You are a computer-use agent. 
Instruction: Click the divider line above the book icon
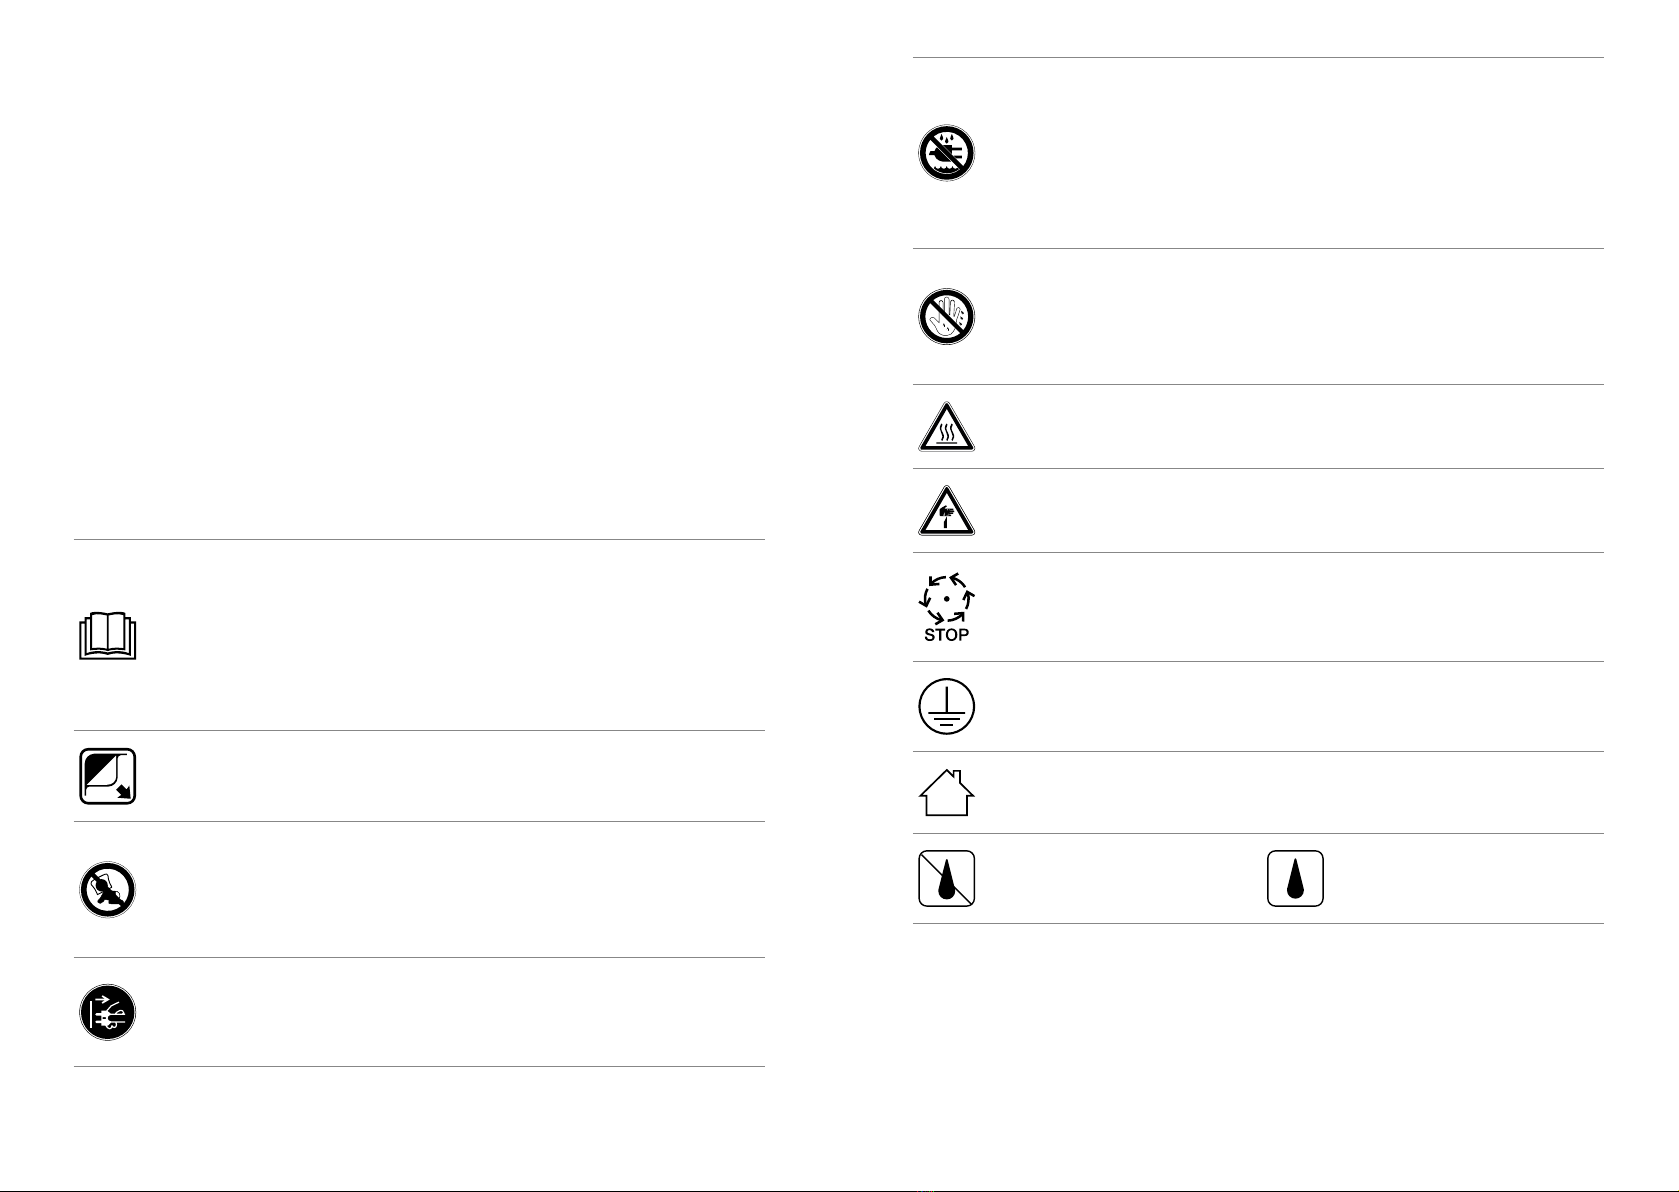point(419,540)
